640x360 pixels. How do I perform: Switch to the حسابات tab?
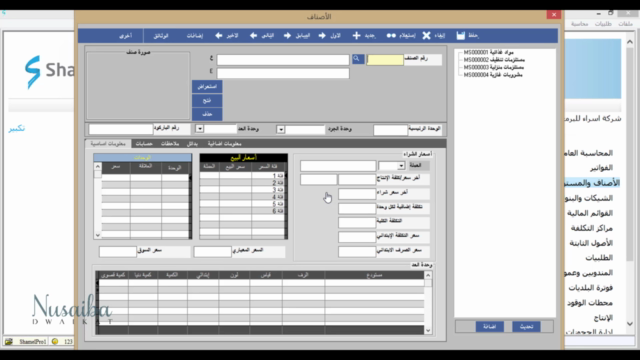(x=144, y=144)
